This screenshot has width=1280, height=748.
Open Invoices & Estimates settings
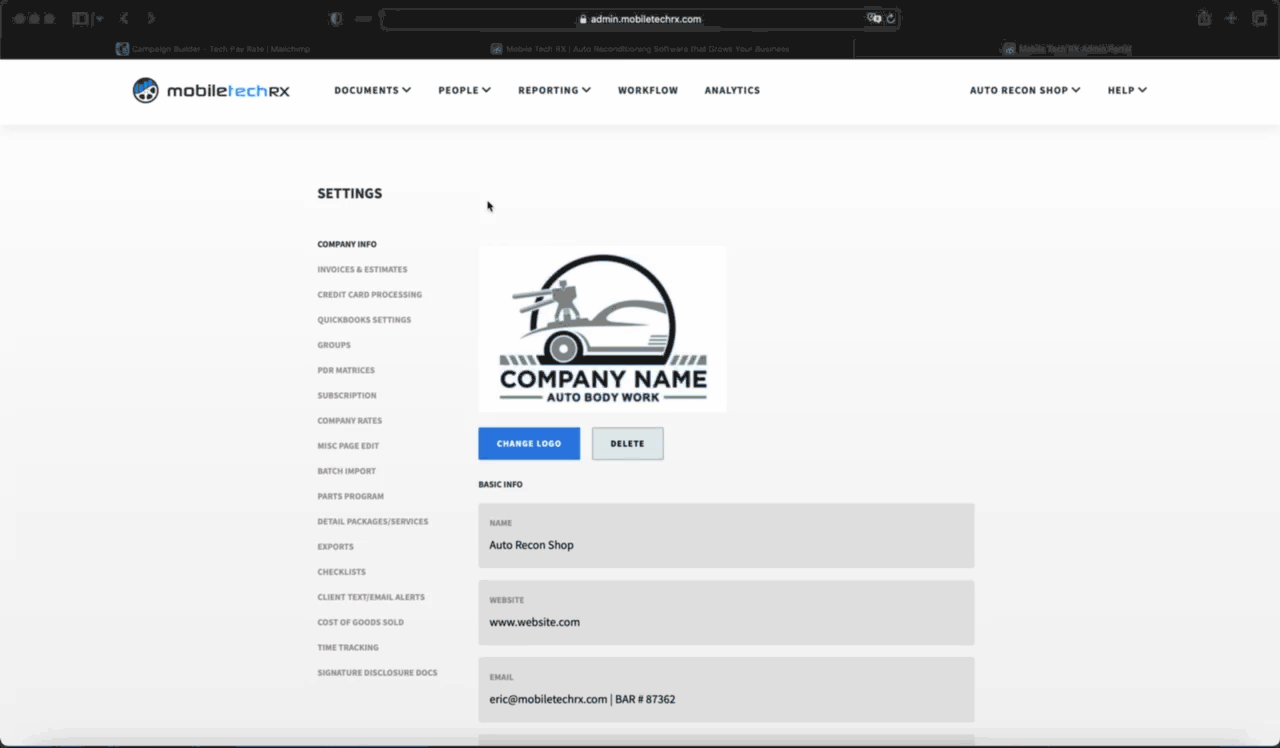pyautogui.click(x=362, y=269)
